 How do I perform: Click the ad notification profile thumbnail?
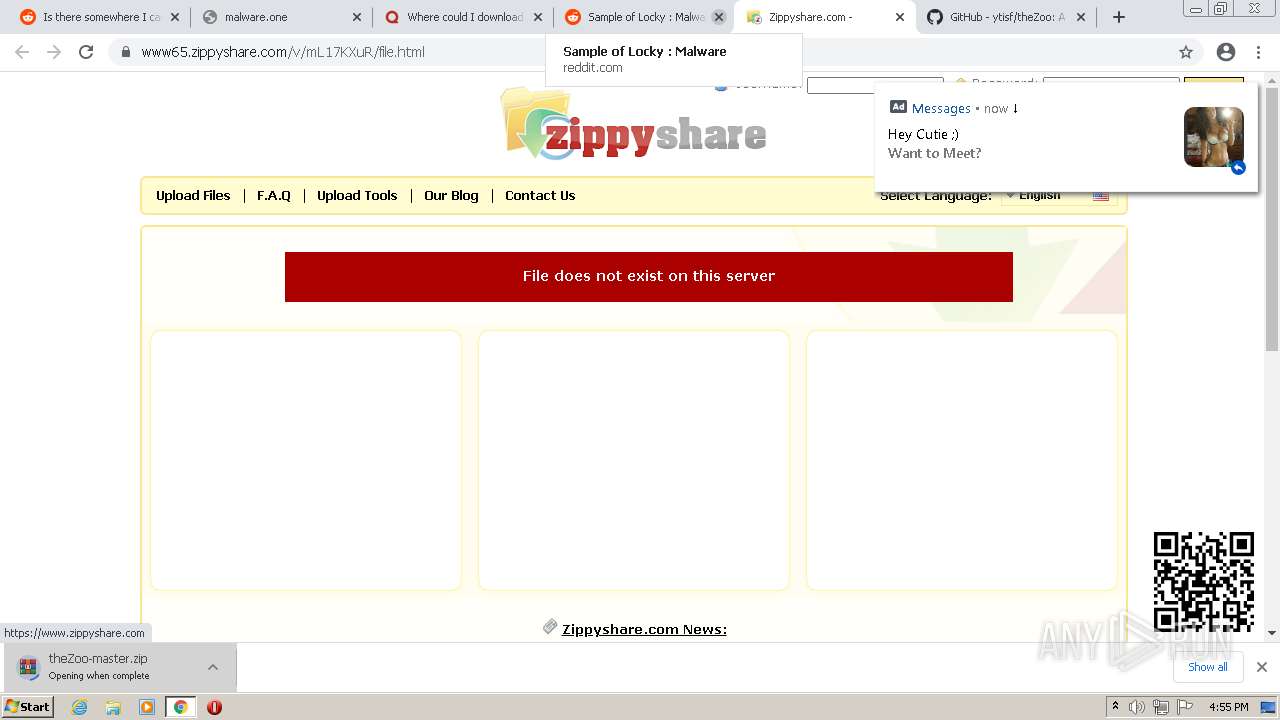[1214, 137]
